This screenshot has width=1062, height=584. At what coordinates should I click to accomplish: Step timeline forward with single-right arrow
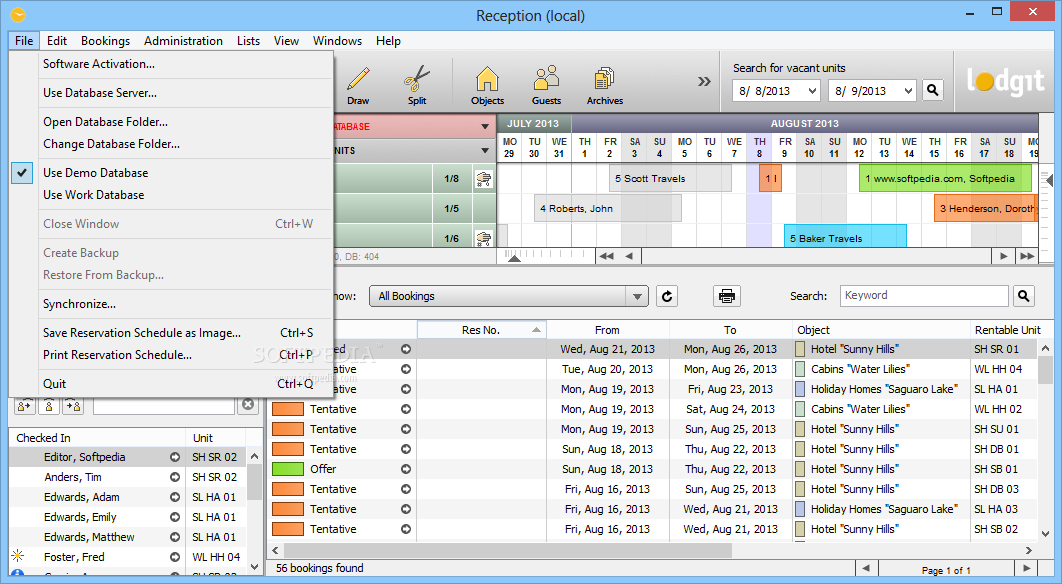pos(1004,256)
